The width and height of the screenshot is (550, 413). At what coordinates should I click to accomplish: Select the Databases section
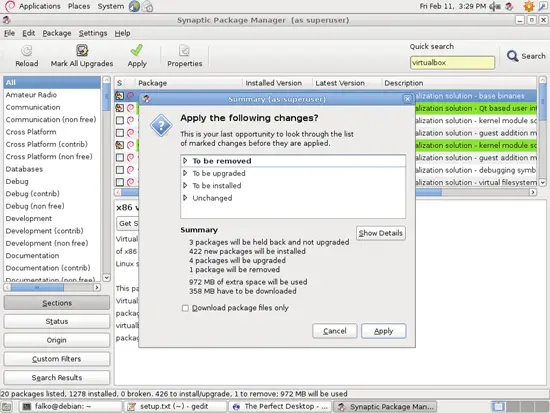click(52, 169)
